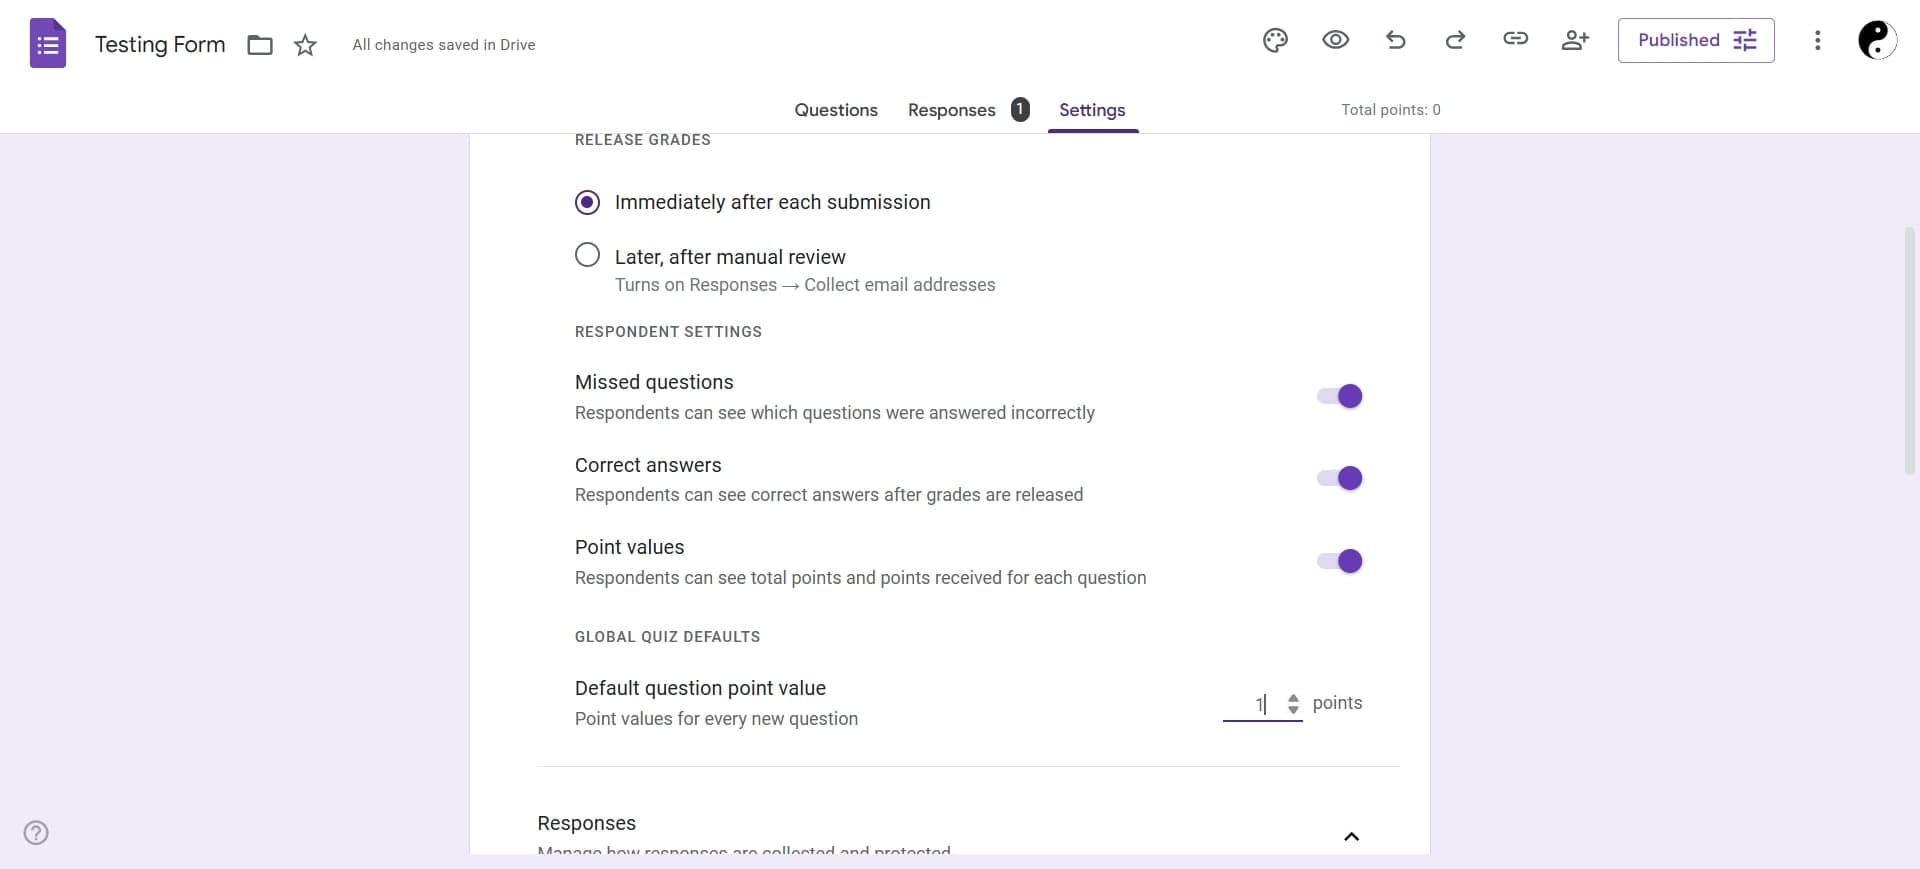Open the Responses tab
The image size is (1920, 869).
coord(952,110)
